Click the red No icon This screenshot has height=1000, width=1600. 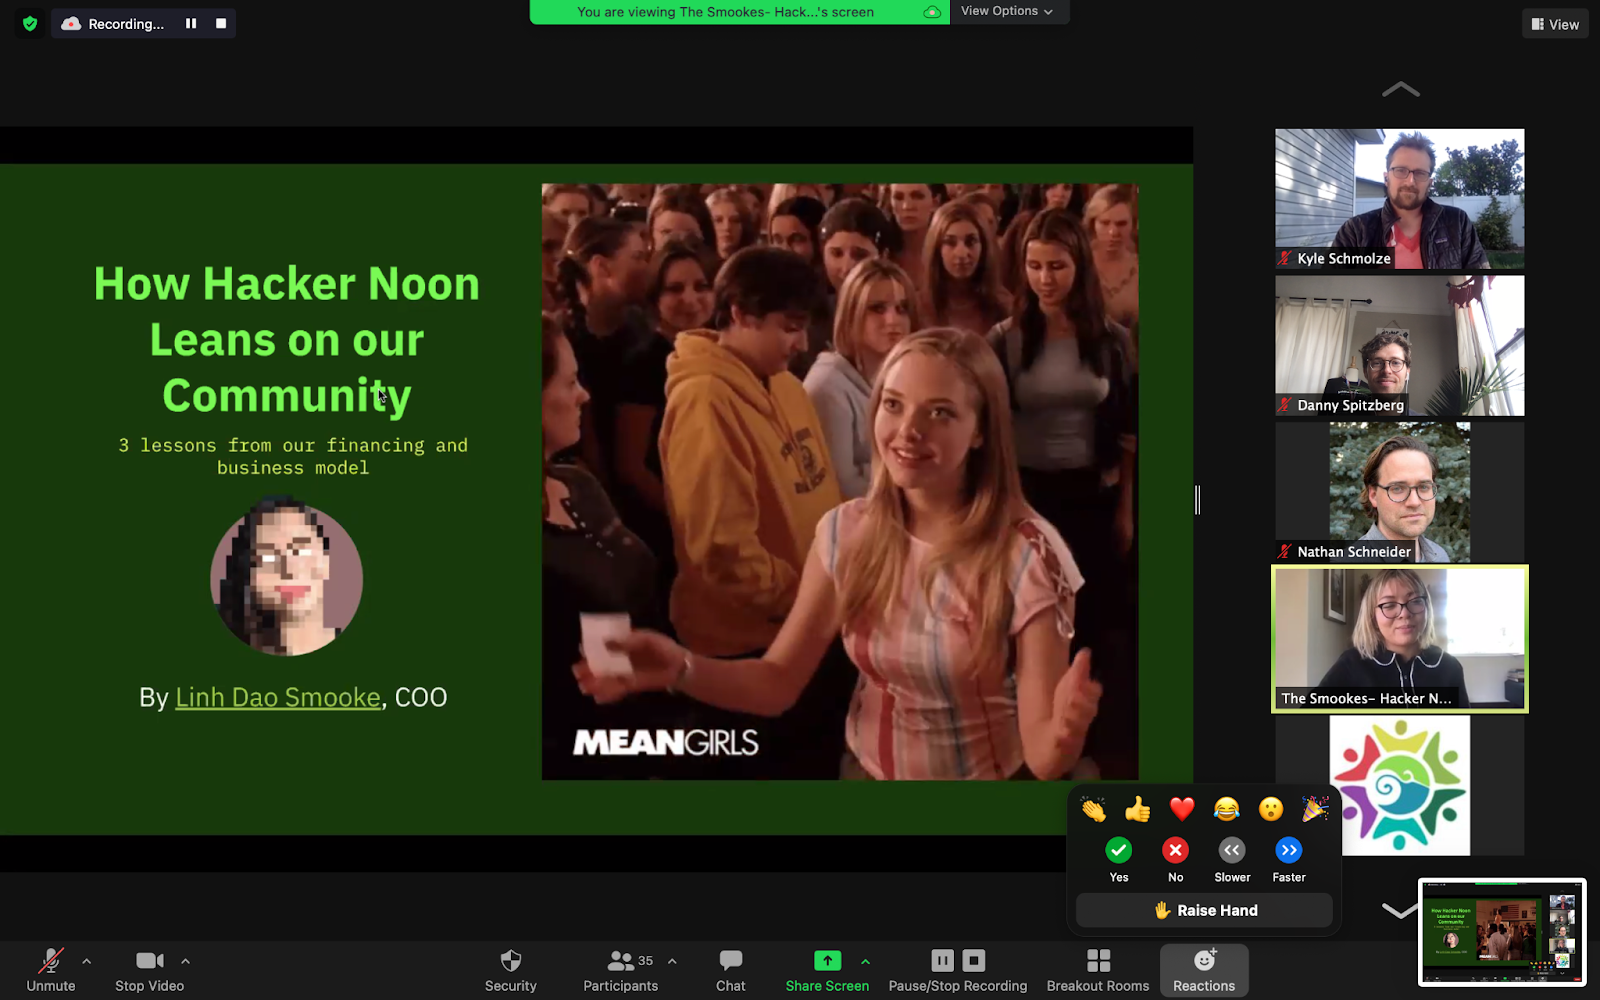coord(1176,851)
